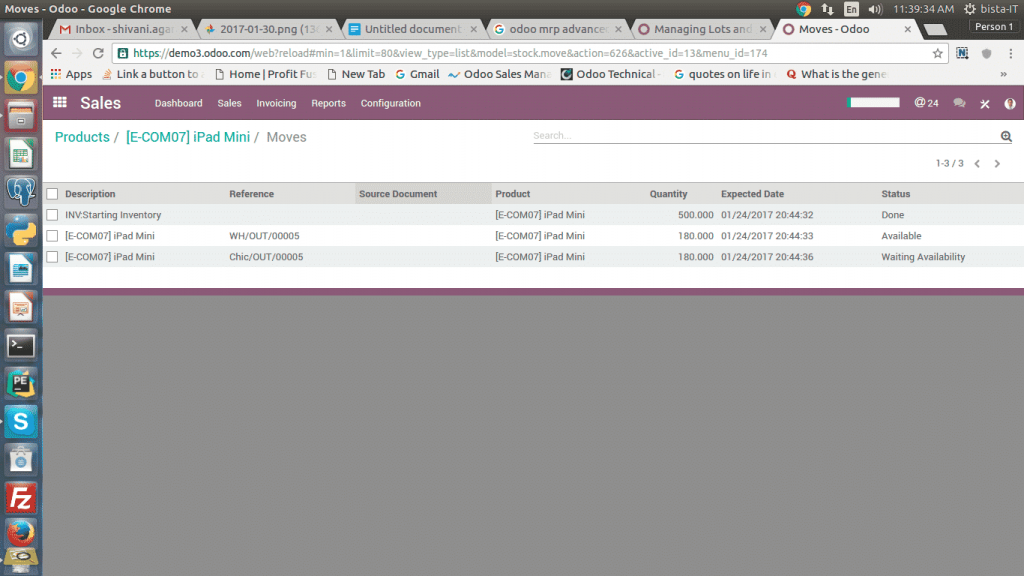
Task: Click into the Search field
Action: (x=760, y=136)
